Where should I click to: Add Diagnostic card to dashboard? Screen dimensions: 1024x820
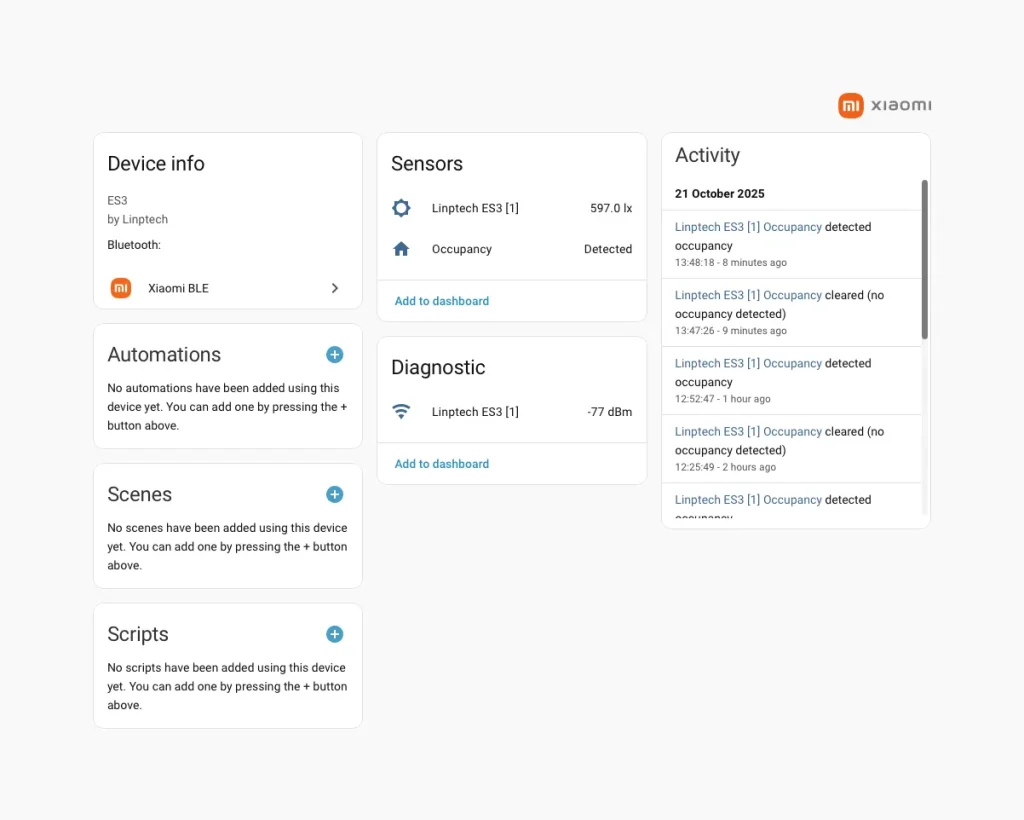[x=442, y=464]
